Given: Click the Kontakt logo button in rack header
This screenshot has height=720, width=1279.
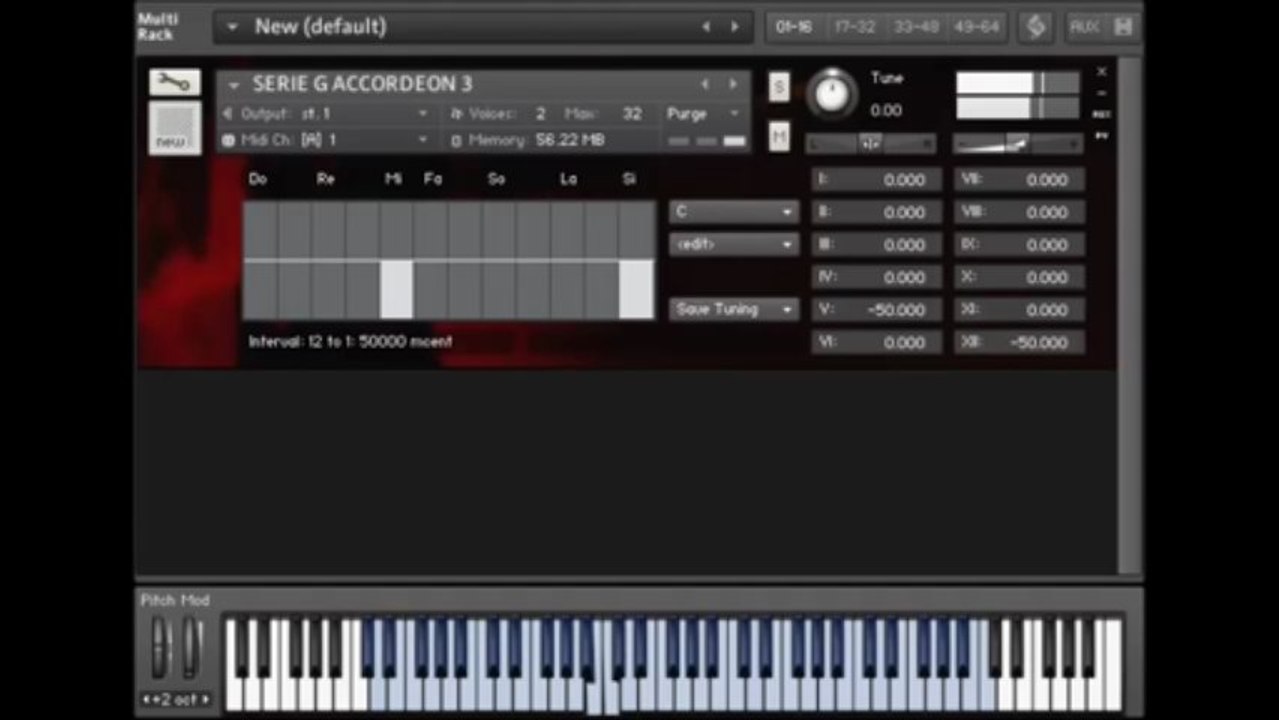Looking at the screenshot, I should [x=1036, y=27].
